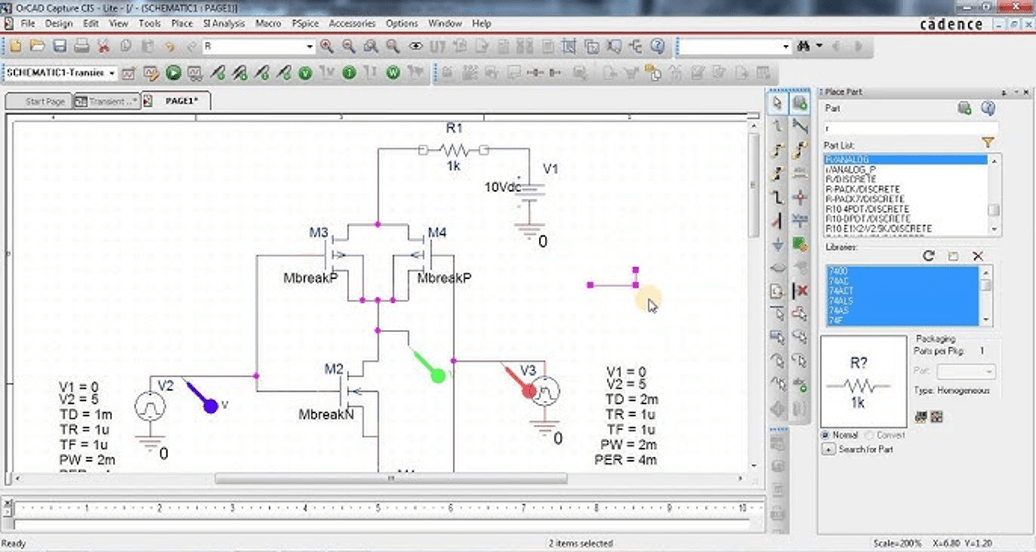Open the SCHEMATIC1-Transient profile dropdown
Image resolution: width=1036 pixels, height=552 pixels.
(112, 73)
